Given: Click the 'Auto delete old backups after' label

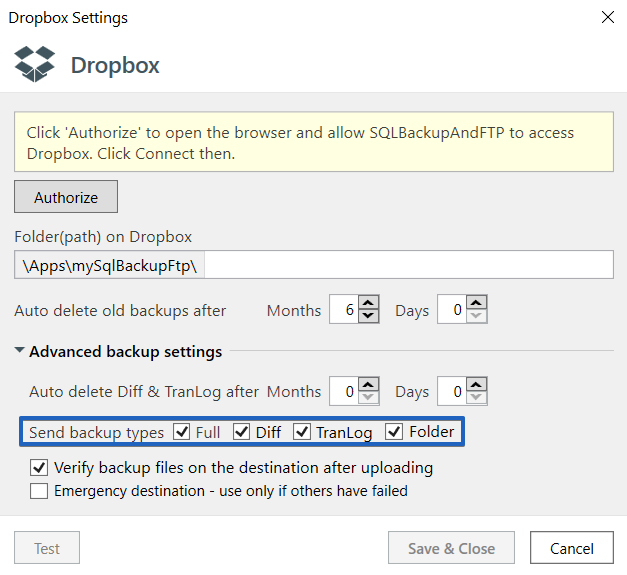Looking at the screenshot, I should [120, 311].
